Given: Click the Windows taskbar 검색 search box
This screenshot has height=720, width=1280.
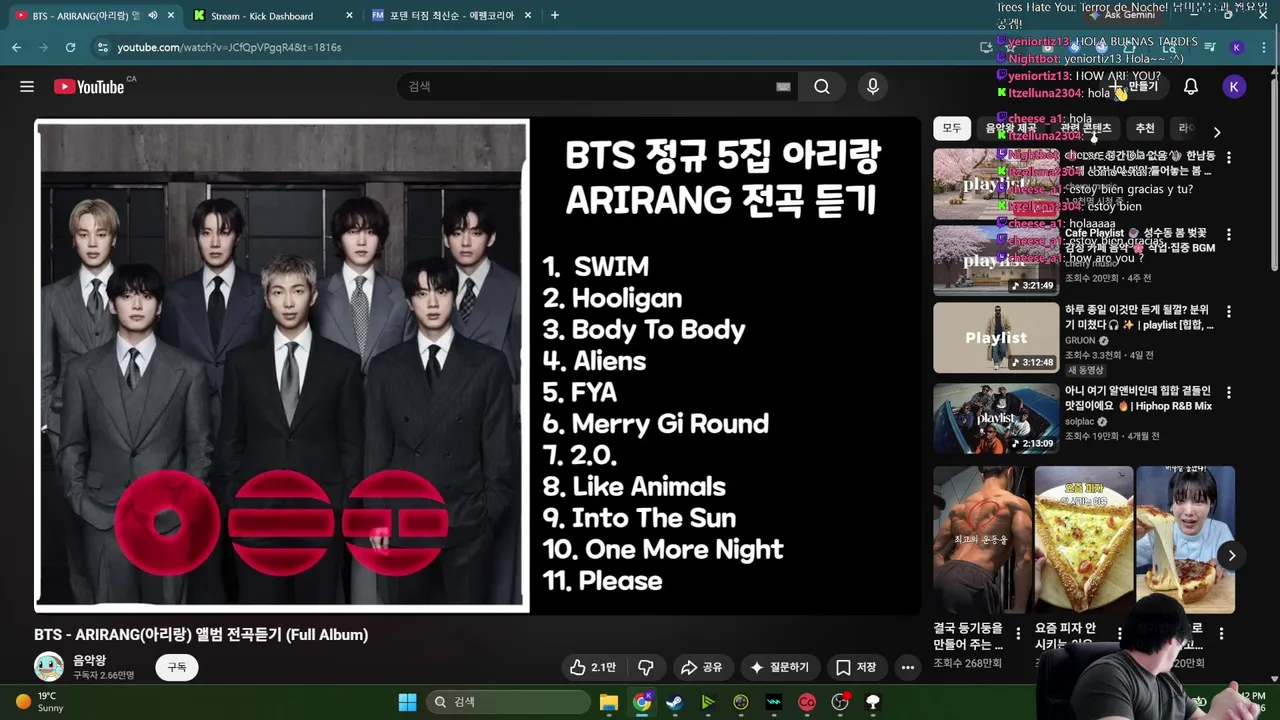Looking at the screenshot, I should (506, 702).
